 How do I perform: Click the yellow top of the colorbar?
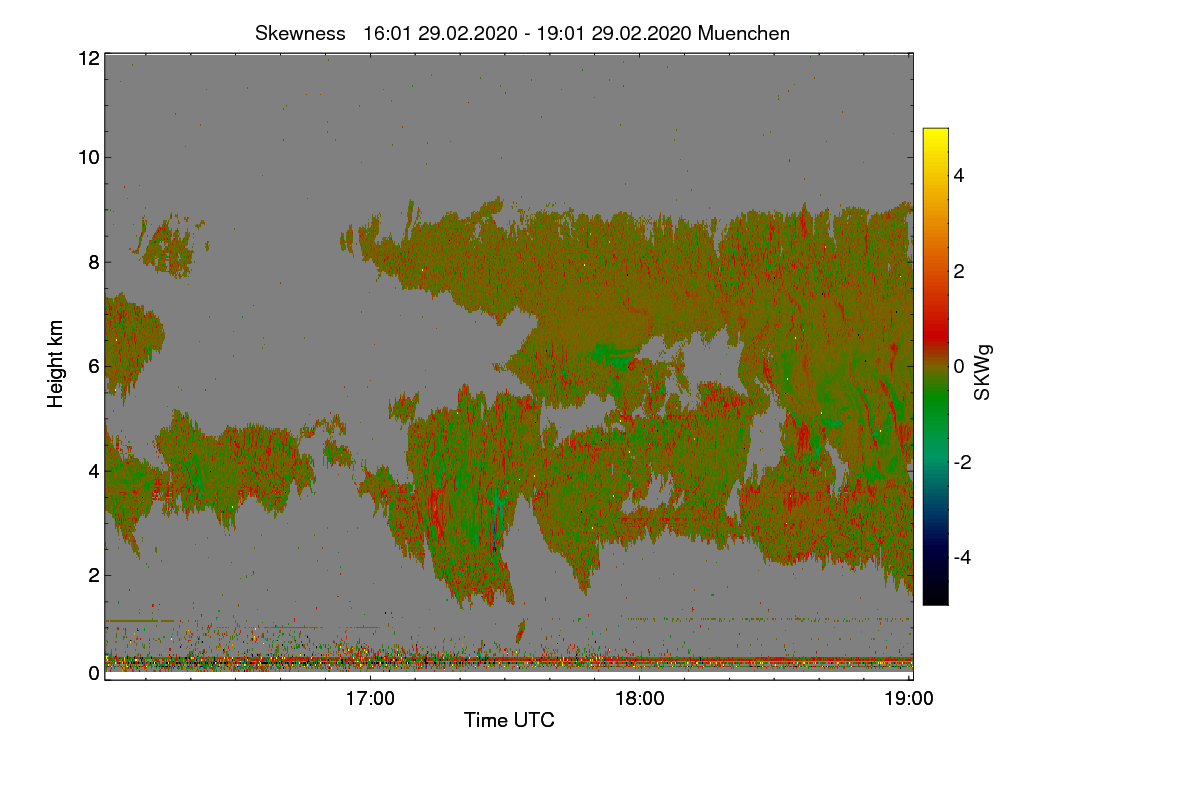pos(935,136)
